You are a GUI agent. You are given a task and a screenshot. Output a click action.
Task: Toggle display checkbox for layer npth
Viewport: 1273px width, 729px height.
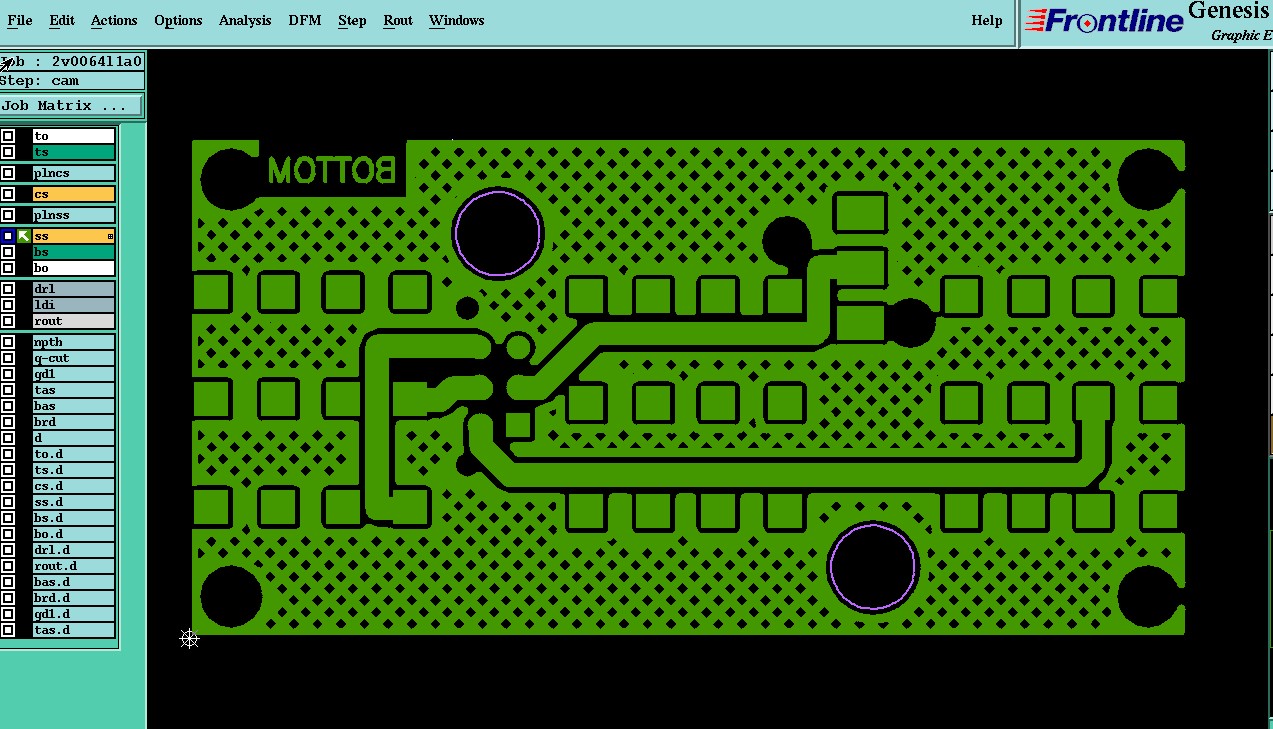tap(8, 342)
